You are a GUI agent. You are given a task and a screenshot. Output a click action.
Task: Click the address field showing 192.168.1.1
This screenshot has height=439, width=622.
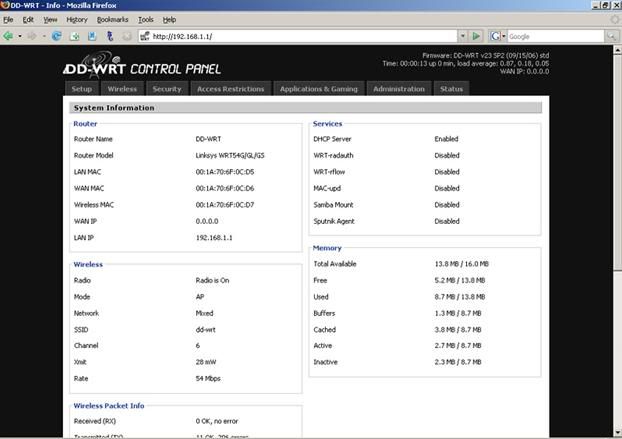click(300, 36)
